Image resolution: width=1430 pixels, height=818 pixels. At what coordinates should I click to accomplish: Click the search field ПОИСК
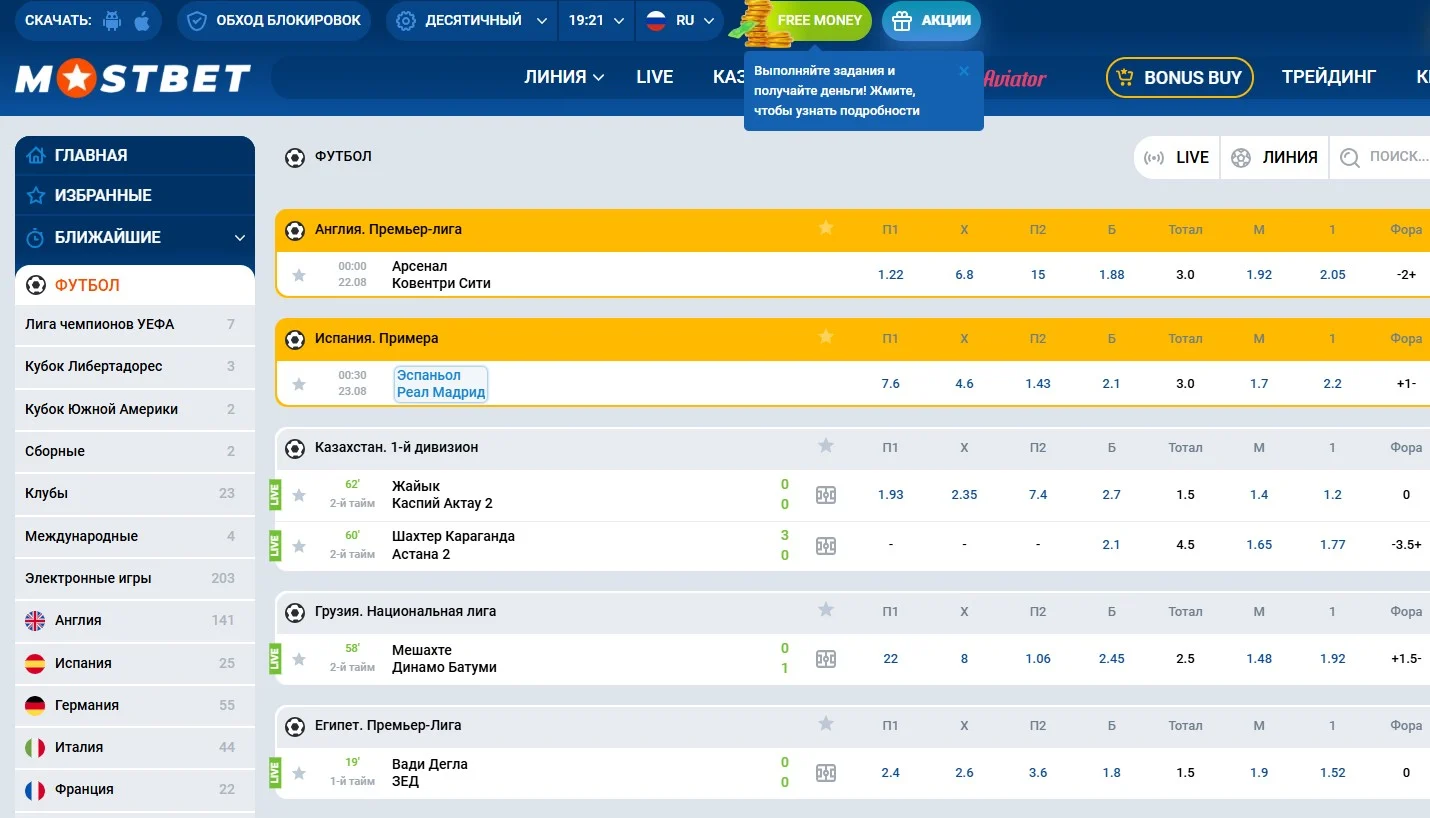point(1380,158)
